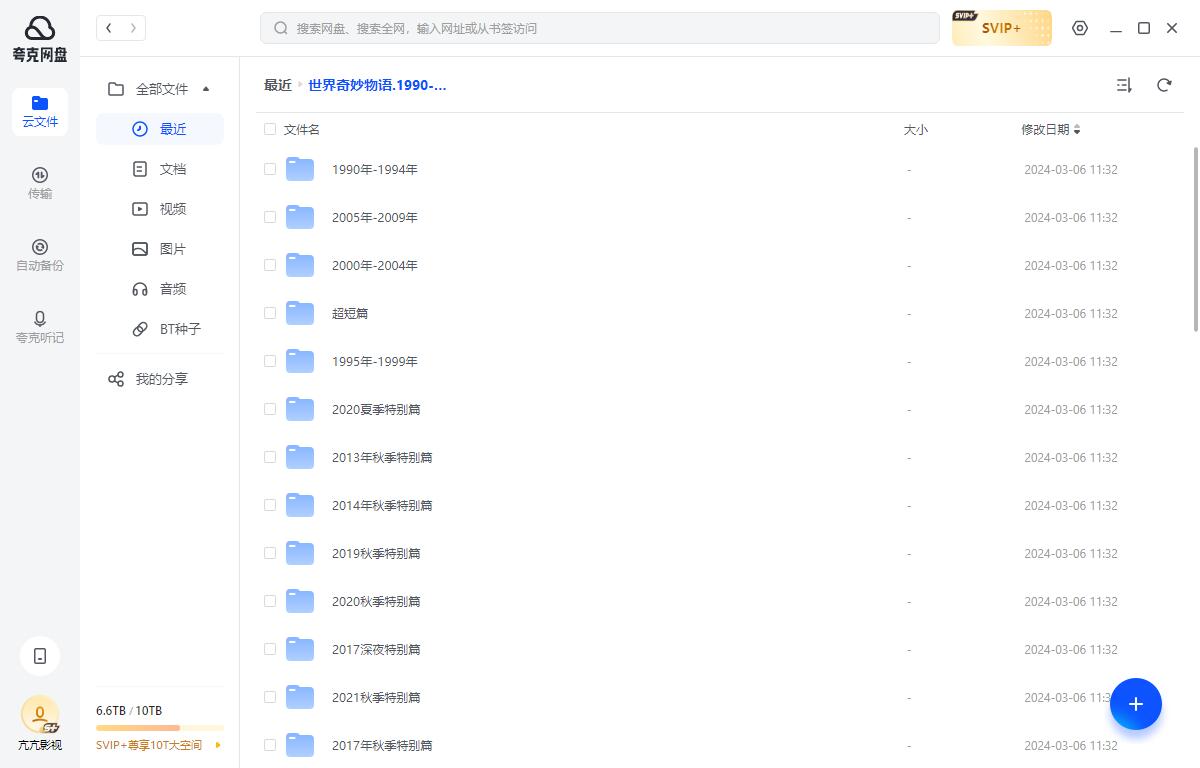
Task: Collapse the 全部文件 tree arrow
Action: coord(206,89)
